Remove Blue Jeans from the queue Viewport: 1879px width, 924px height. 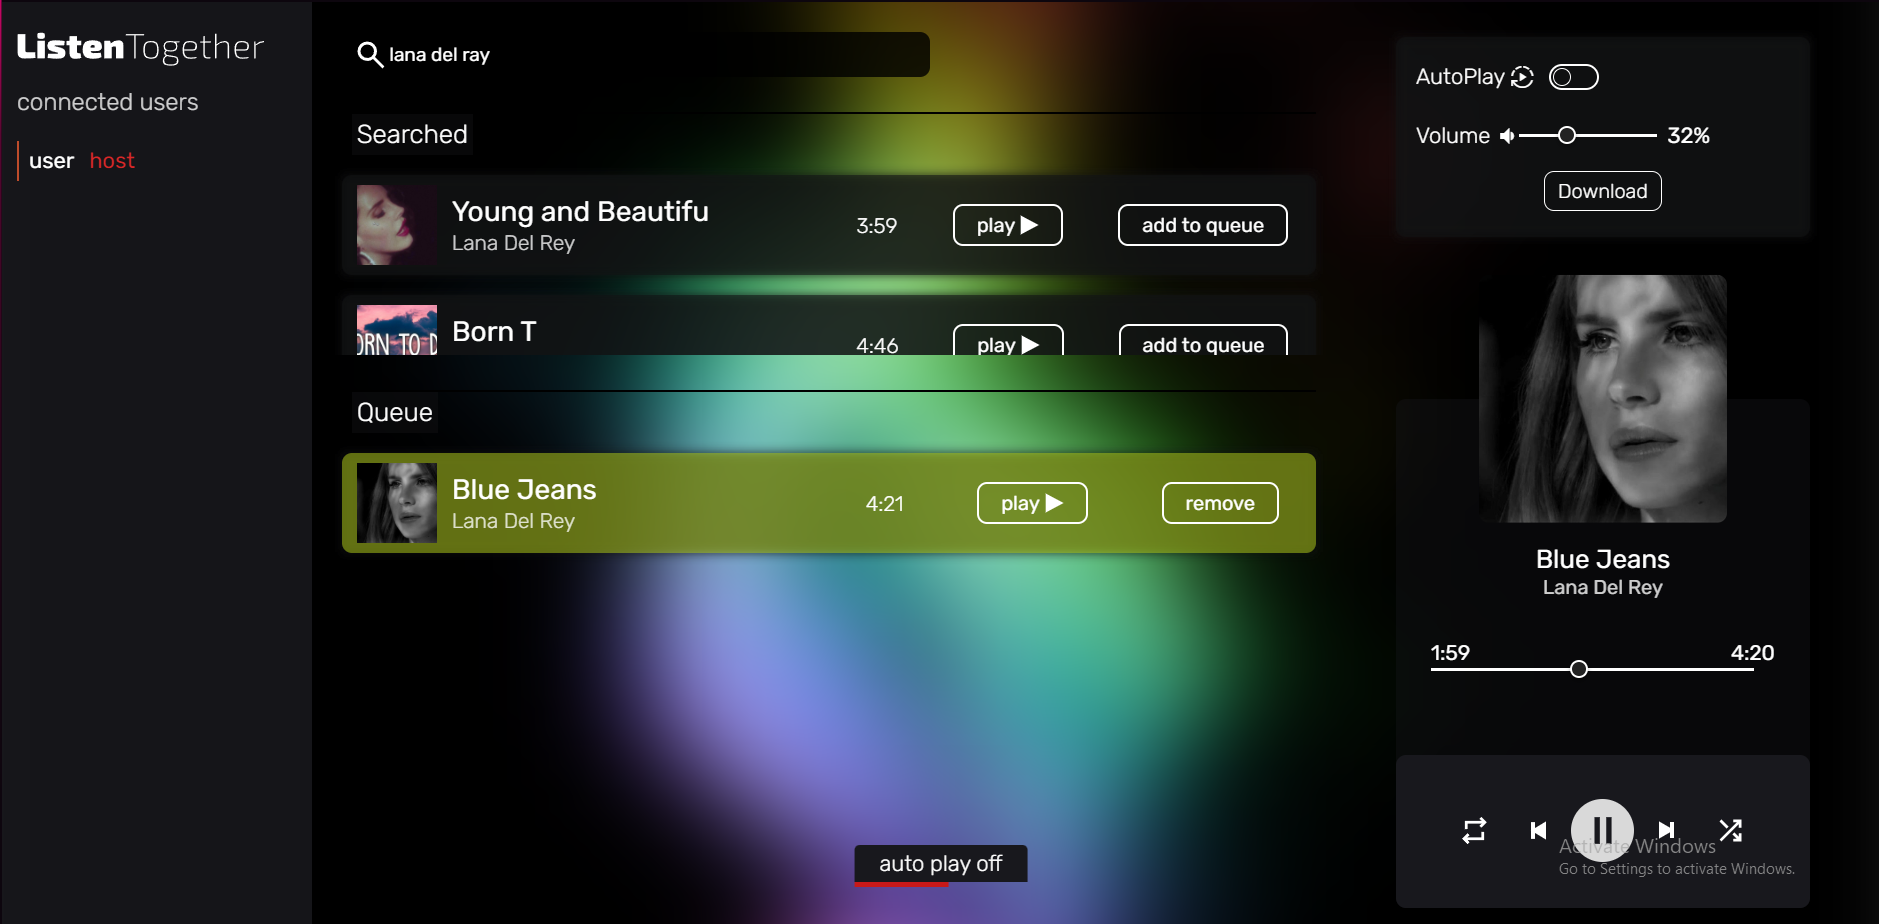(x=1220, y=503)
